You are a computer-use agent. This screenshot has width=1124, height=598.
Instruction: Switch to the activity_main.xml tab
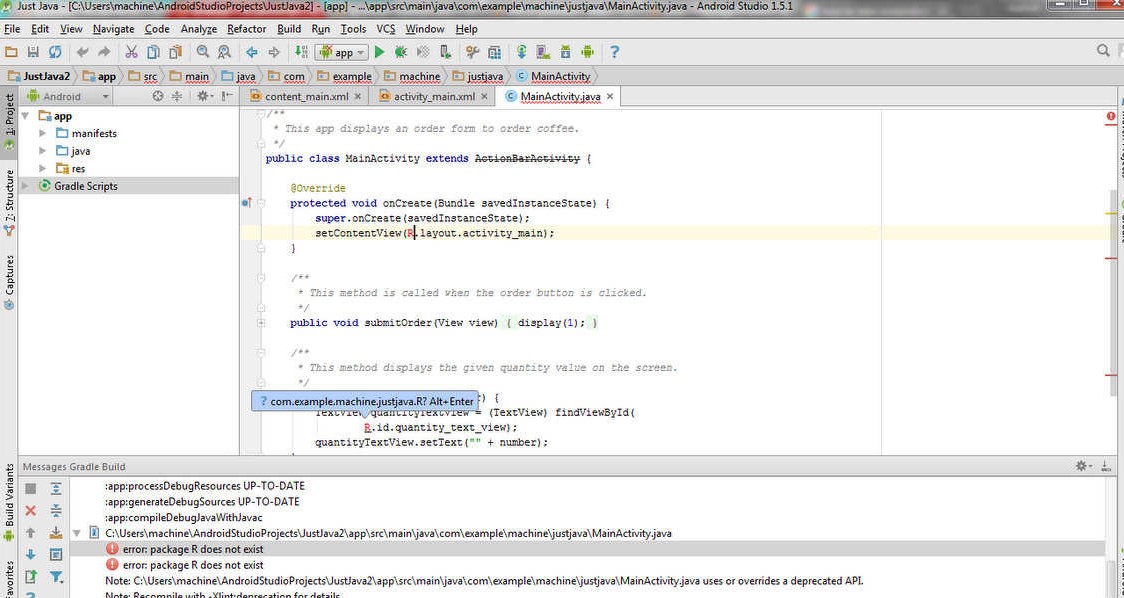[x=433, y=96]
